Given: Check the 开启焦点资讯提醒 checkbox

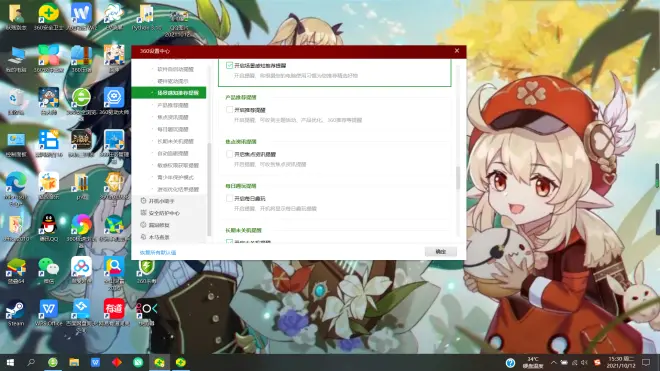Looking at the screenshot, I should 229,154.
